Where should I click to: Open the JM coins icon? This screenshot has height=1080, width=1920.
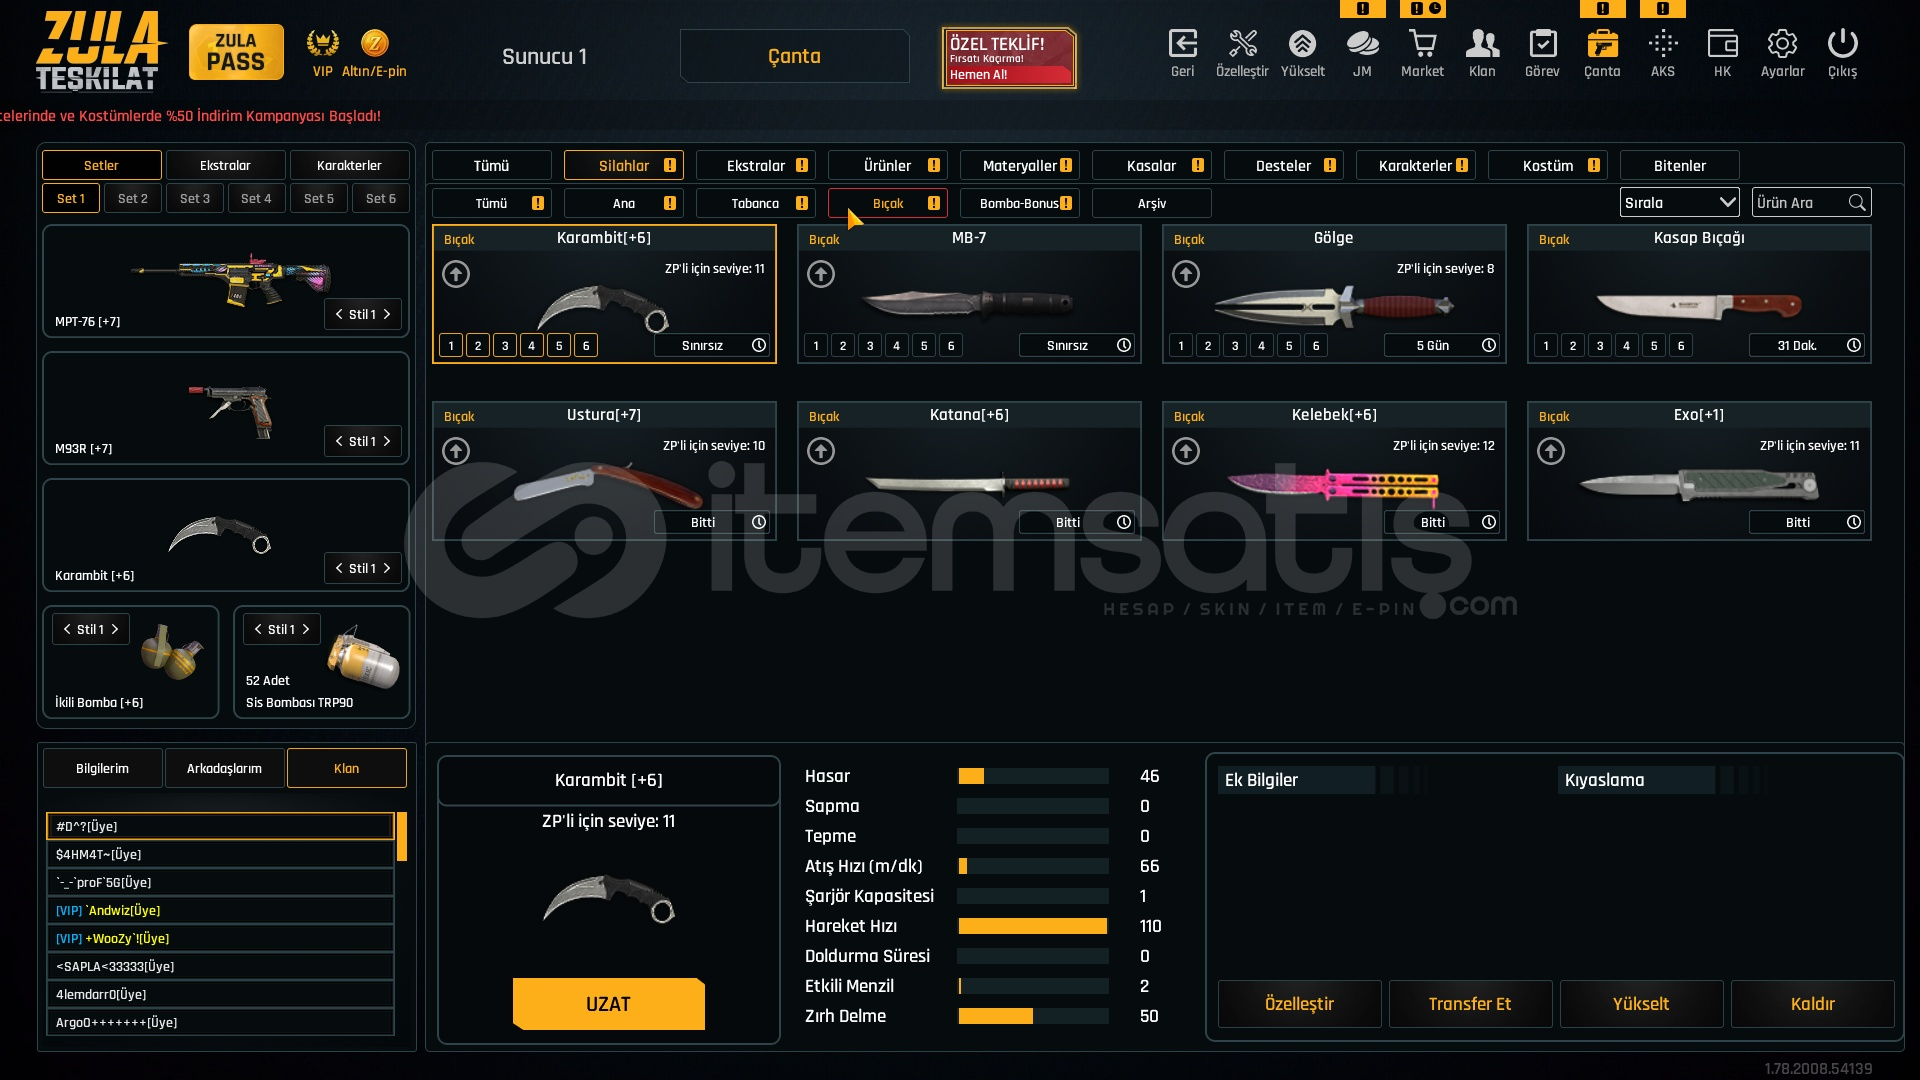coord(1362,44)
